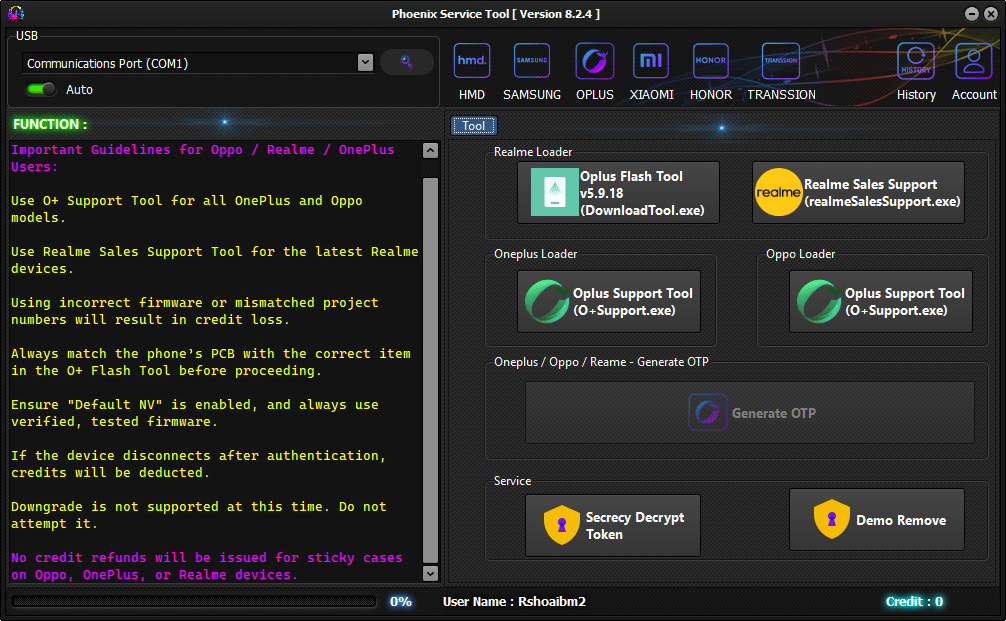Select the Tool tab
Viewport: 1006px width, 621px height.
click(474, 126)
